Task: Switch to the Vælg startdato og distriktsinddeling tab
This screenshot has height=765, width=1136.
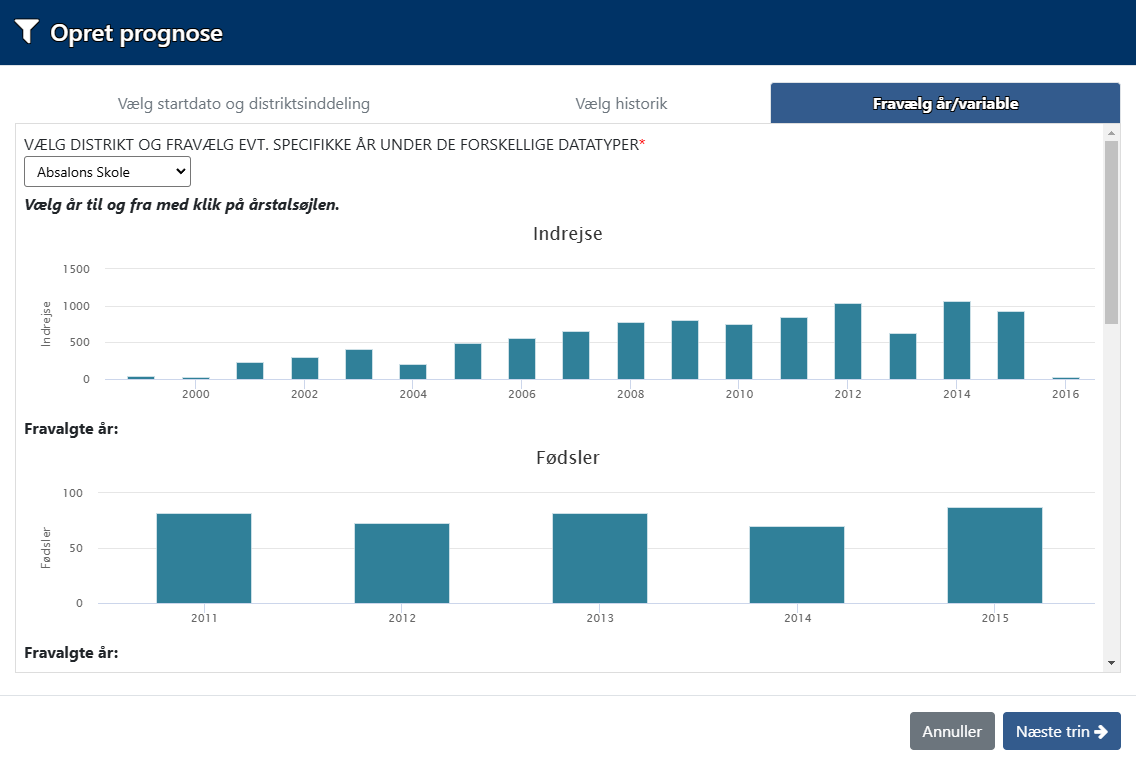Action: coord(243,104)
